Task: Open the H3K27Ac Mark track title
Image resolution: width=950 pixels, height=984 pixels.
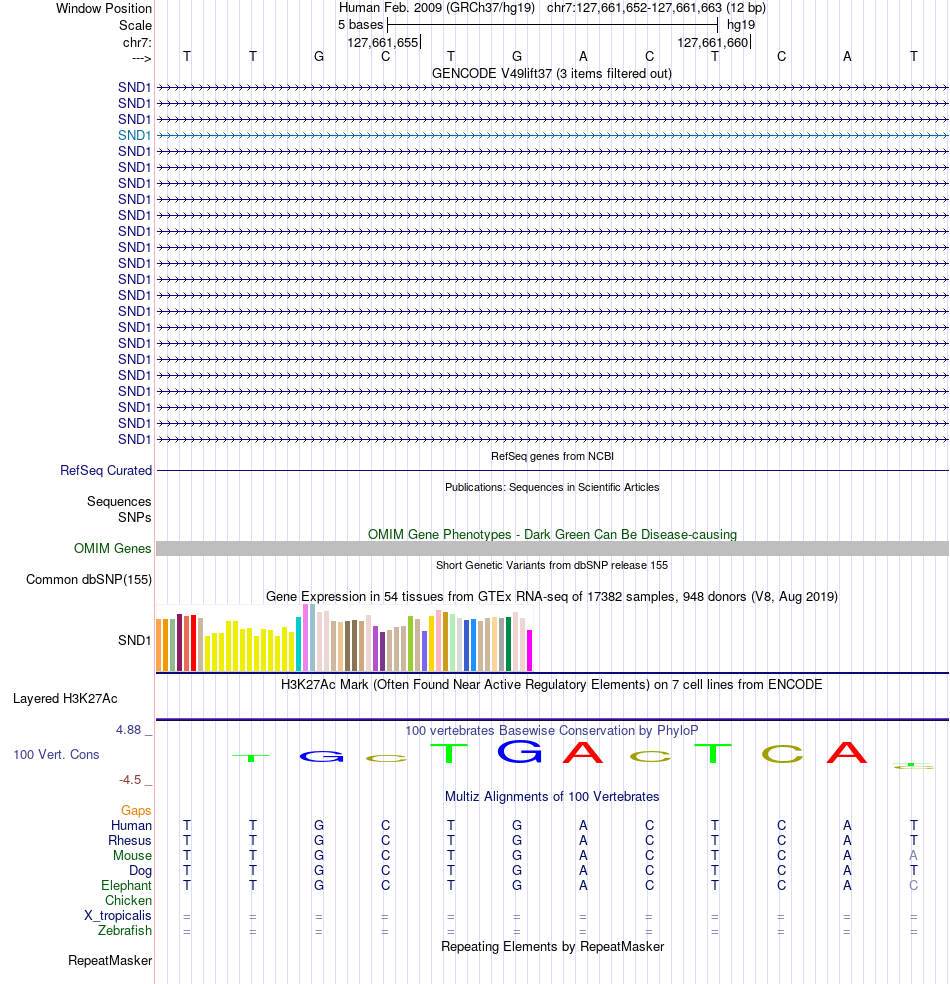Action: pyautogui.click(x=552, y=684)
